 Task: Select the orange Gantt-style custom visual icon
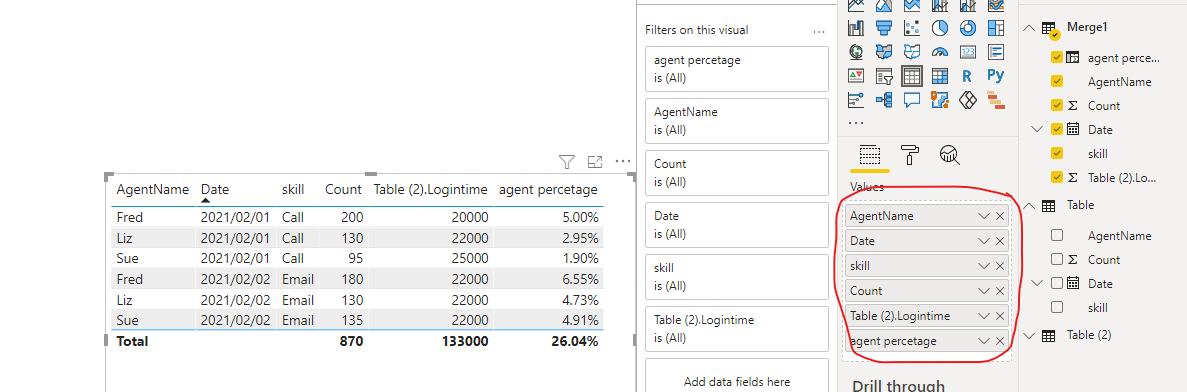(995, 99)
